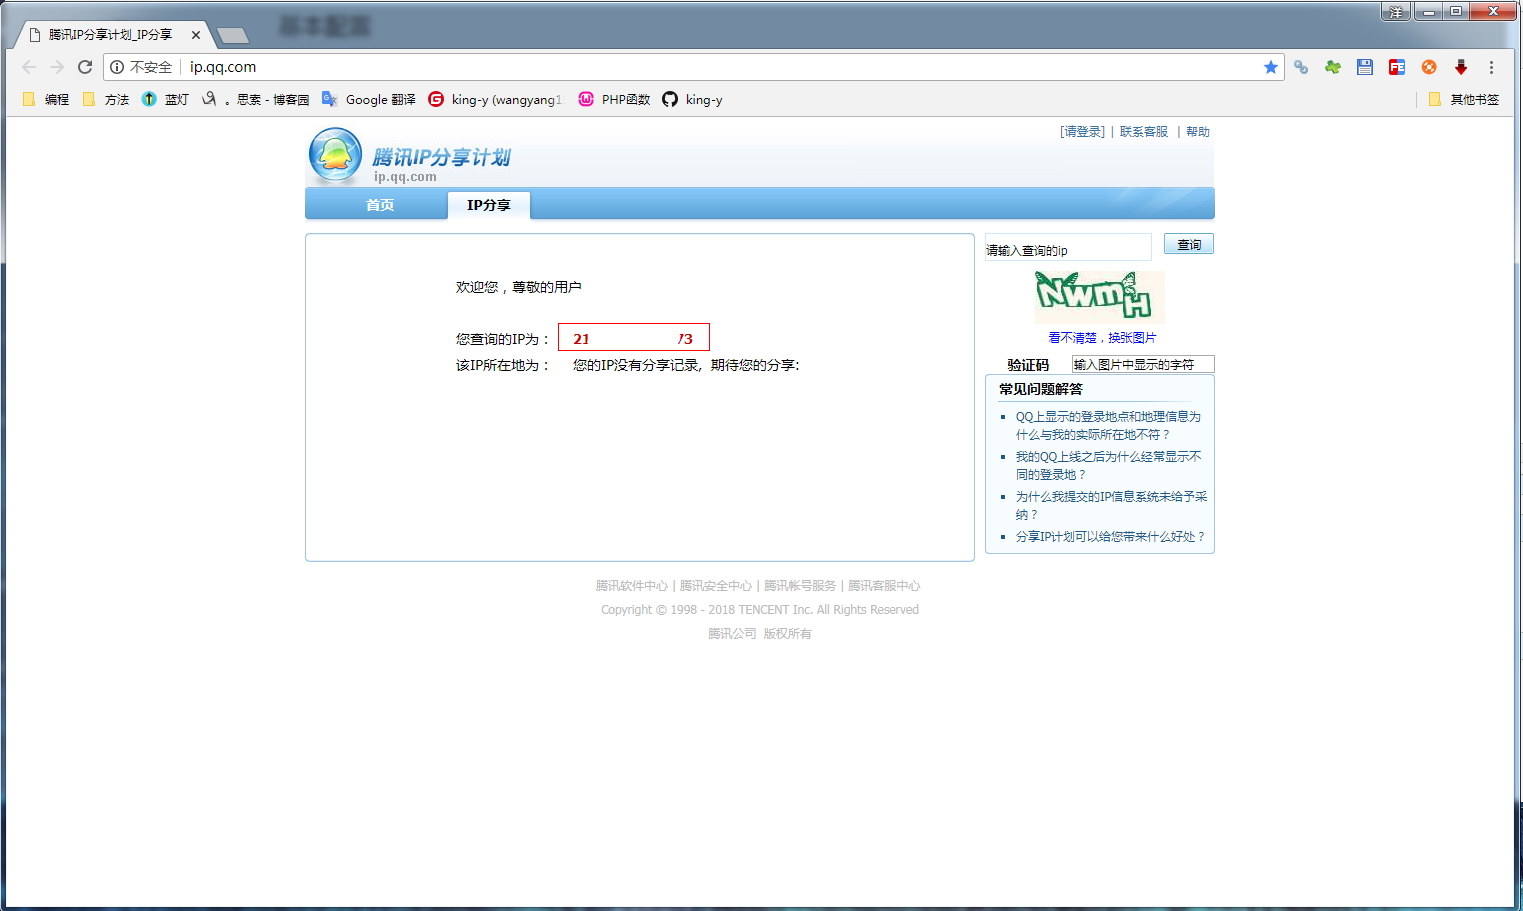Open the GitHub king-y bookmark
This screenshot has width=1523, height=911.
pyautogui.click(x=692, y=99)
